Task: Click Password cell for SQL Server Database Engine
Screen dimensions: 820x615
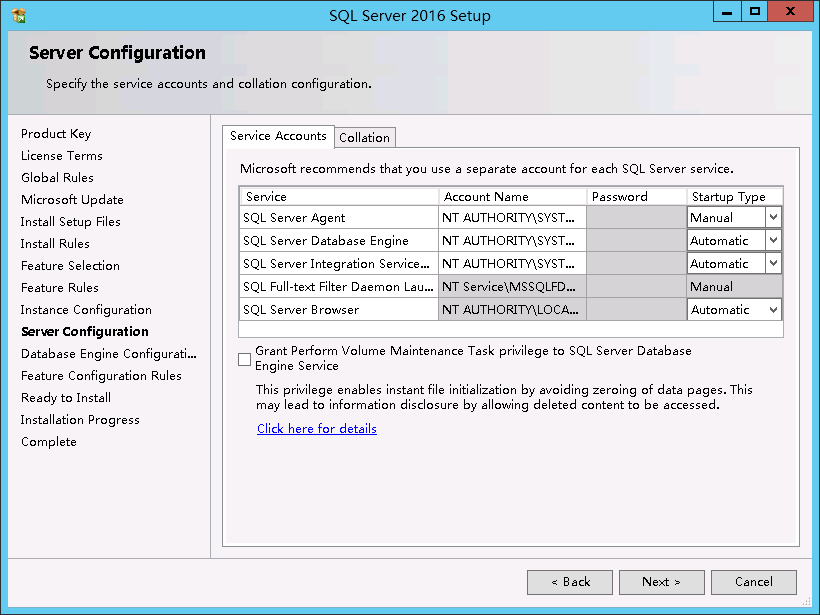Action: (636, 240)
